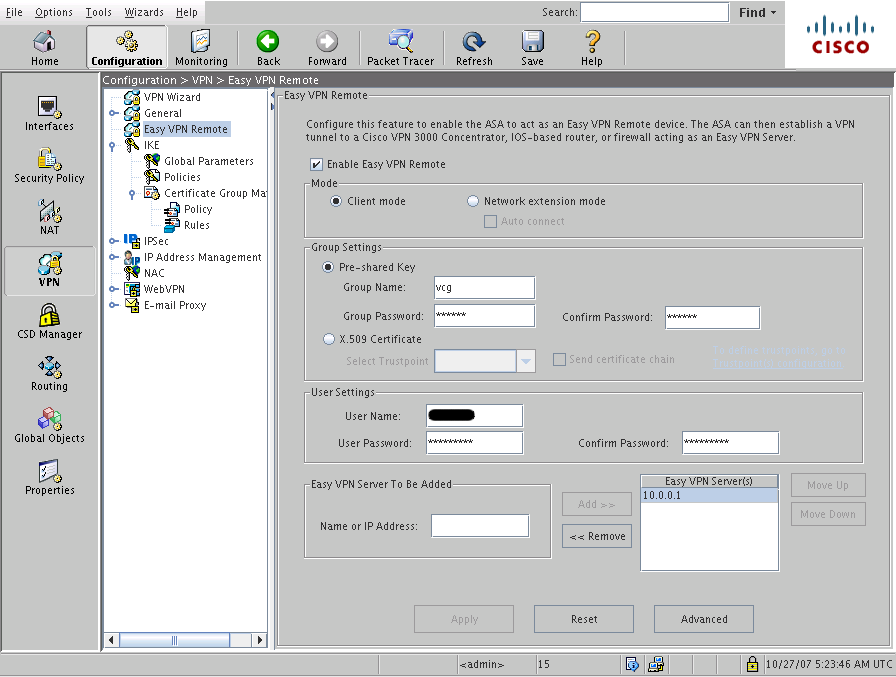
Task: Select Policy under Certificate Group
Action: point(198,209)
